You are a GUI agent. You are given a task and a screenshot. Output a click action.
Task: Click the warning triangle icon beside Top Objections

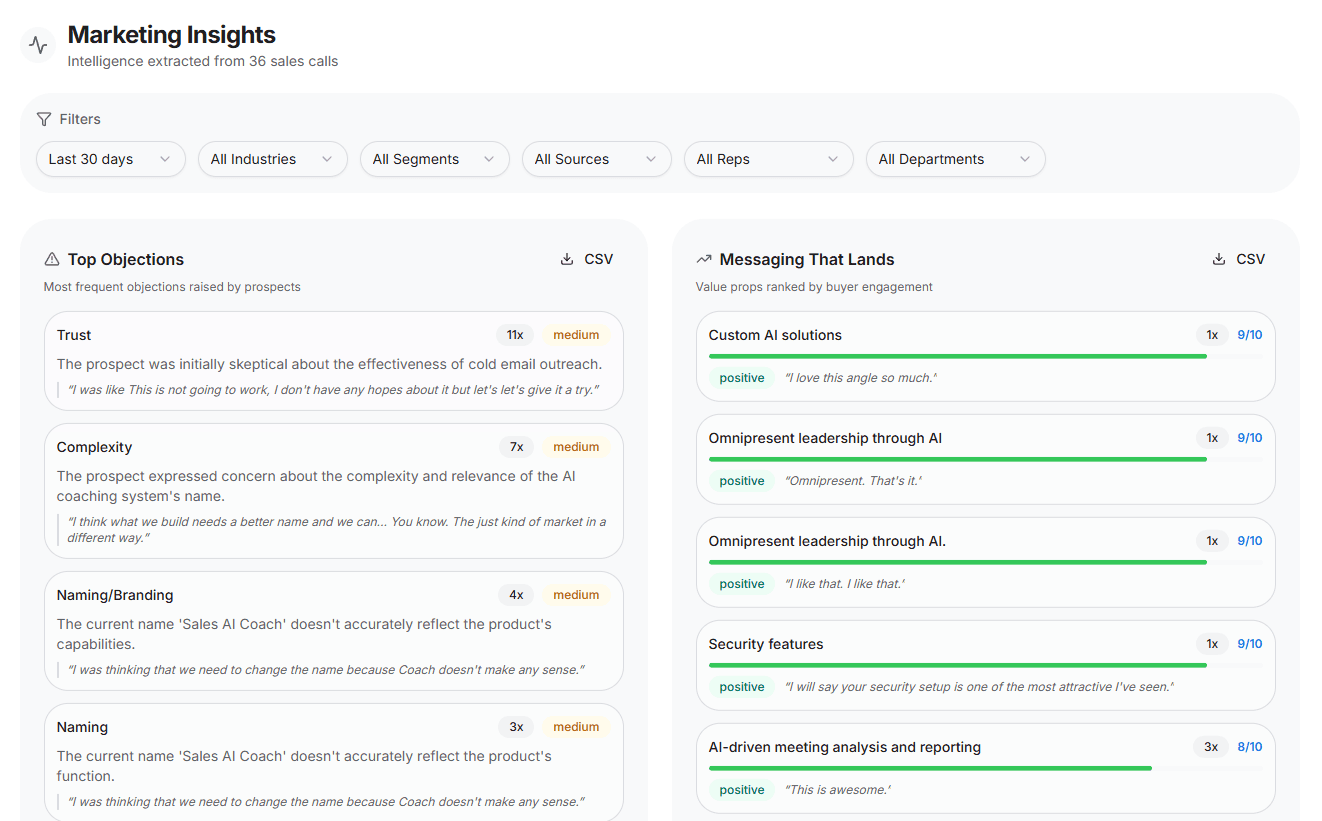point(51,258)
